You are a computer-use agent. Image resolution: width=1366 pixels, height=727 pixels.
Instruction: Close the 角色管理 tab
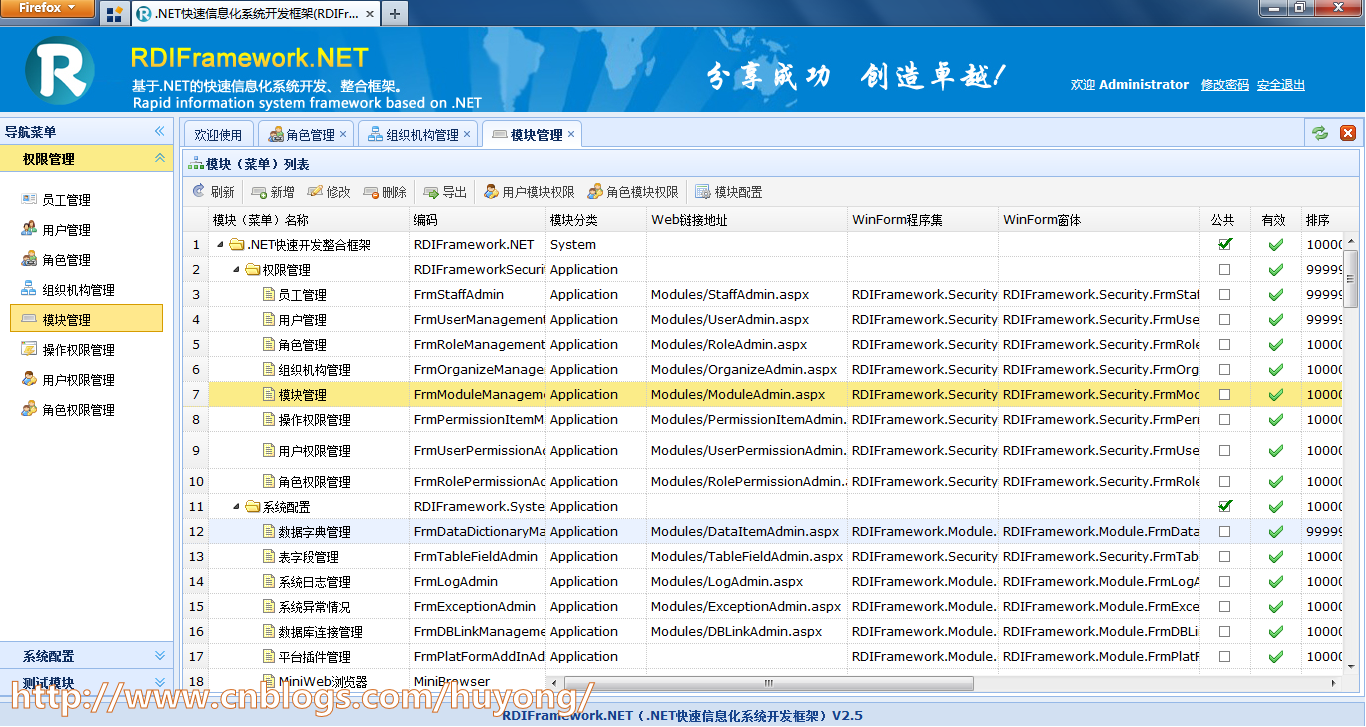343,133
